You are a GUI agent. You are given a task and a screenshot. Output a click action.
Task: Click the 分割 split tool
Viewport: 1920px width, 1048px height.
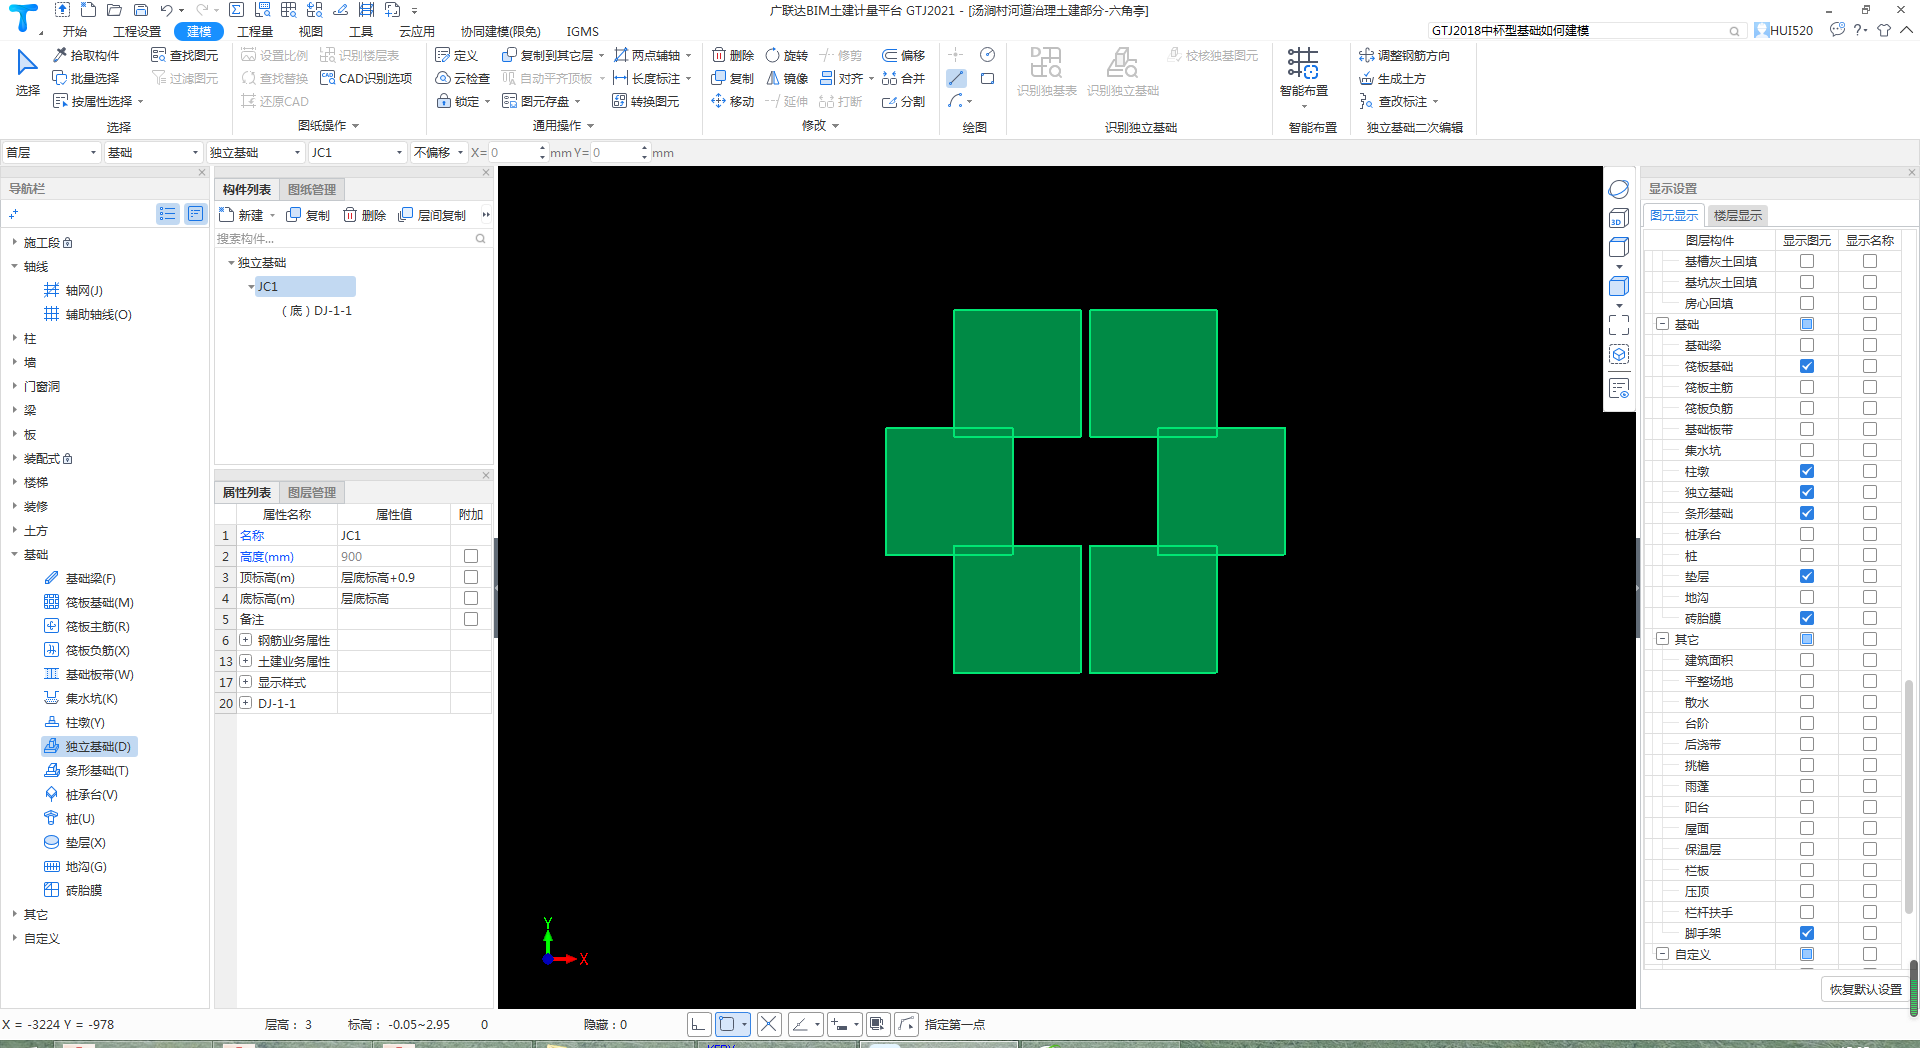click(x=903, y=101)
